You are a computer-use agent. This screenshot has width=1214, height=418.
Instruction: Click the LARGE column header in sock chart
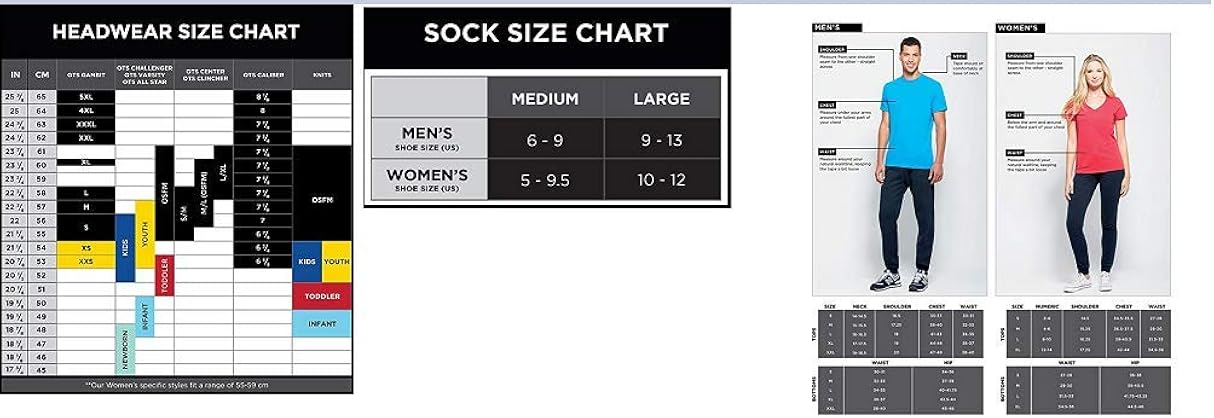(662, 99)
